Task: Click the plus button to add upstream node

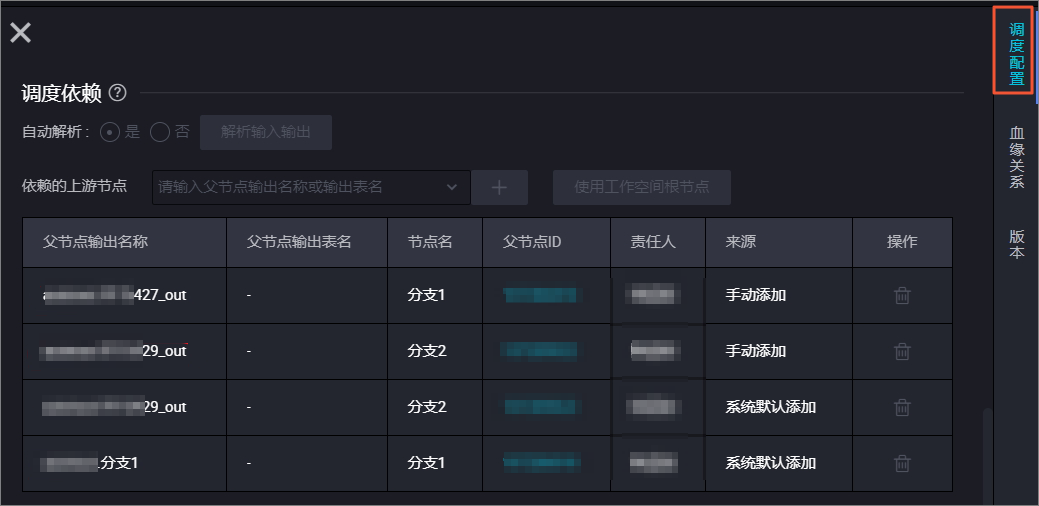Action: click(499, 187)
